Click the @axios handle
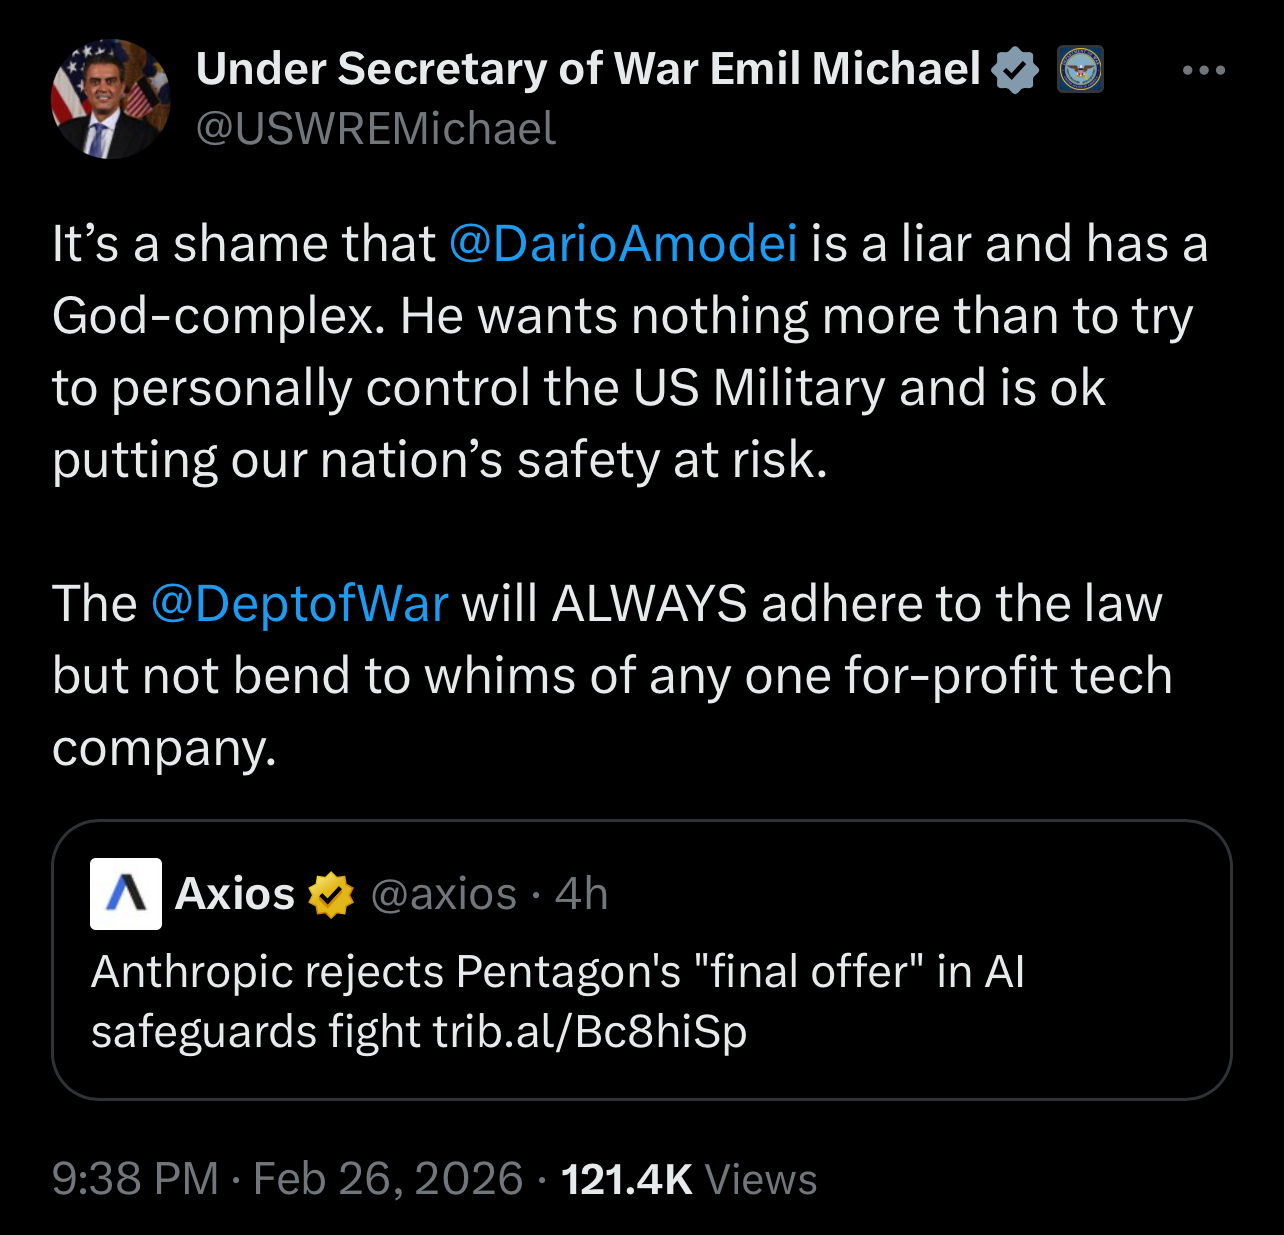This screenshot has height=1235, width=1284. point(443,894)
